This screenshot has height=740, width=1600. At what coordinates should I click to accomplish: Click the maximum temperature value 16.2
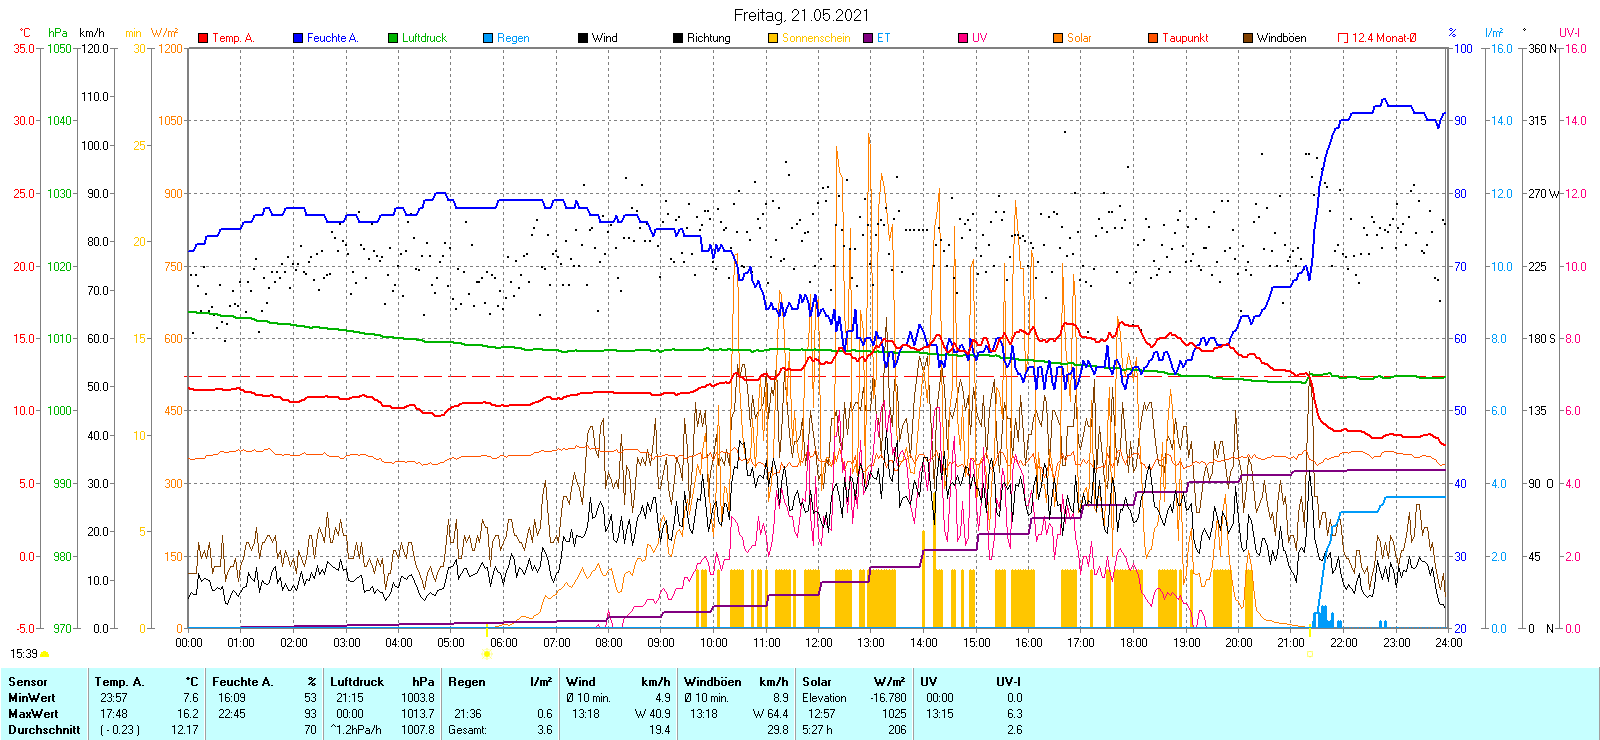tap(188, 714)
